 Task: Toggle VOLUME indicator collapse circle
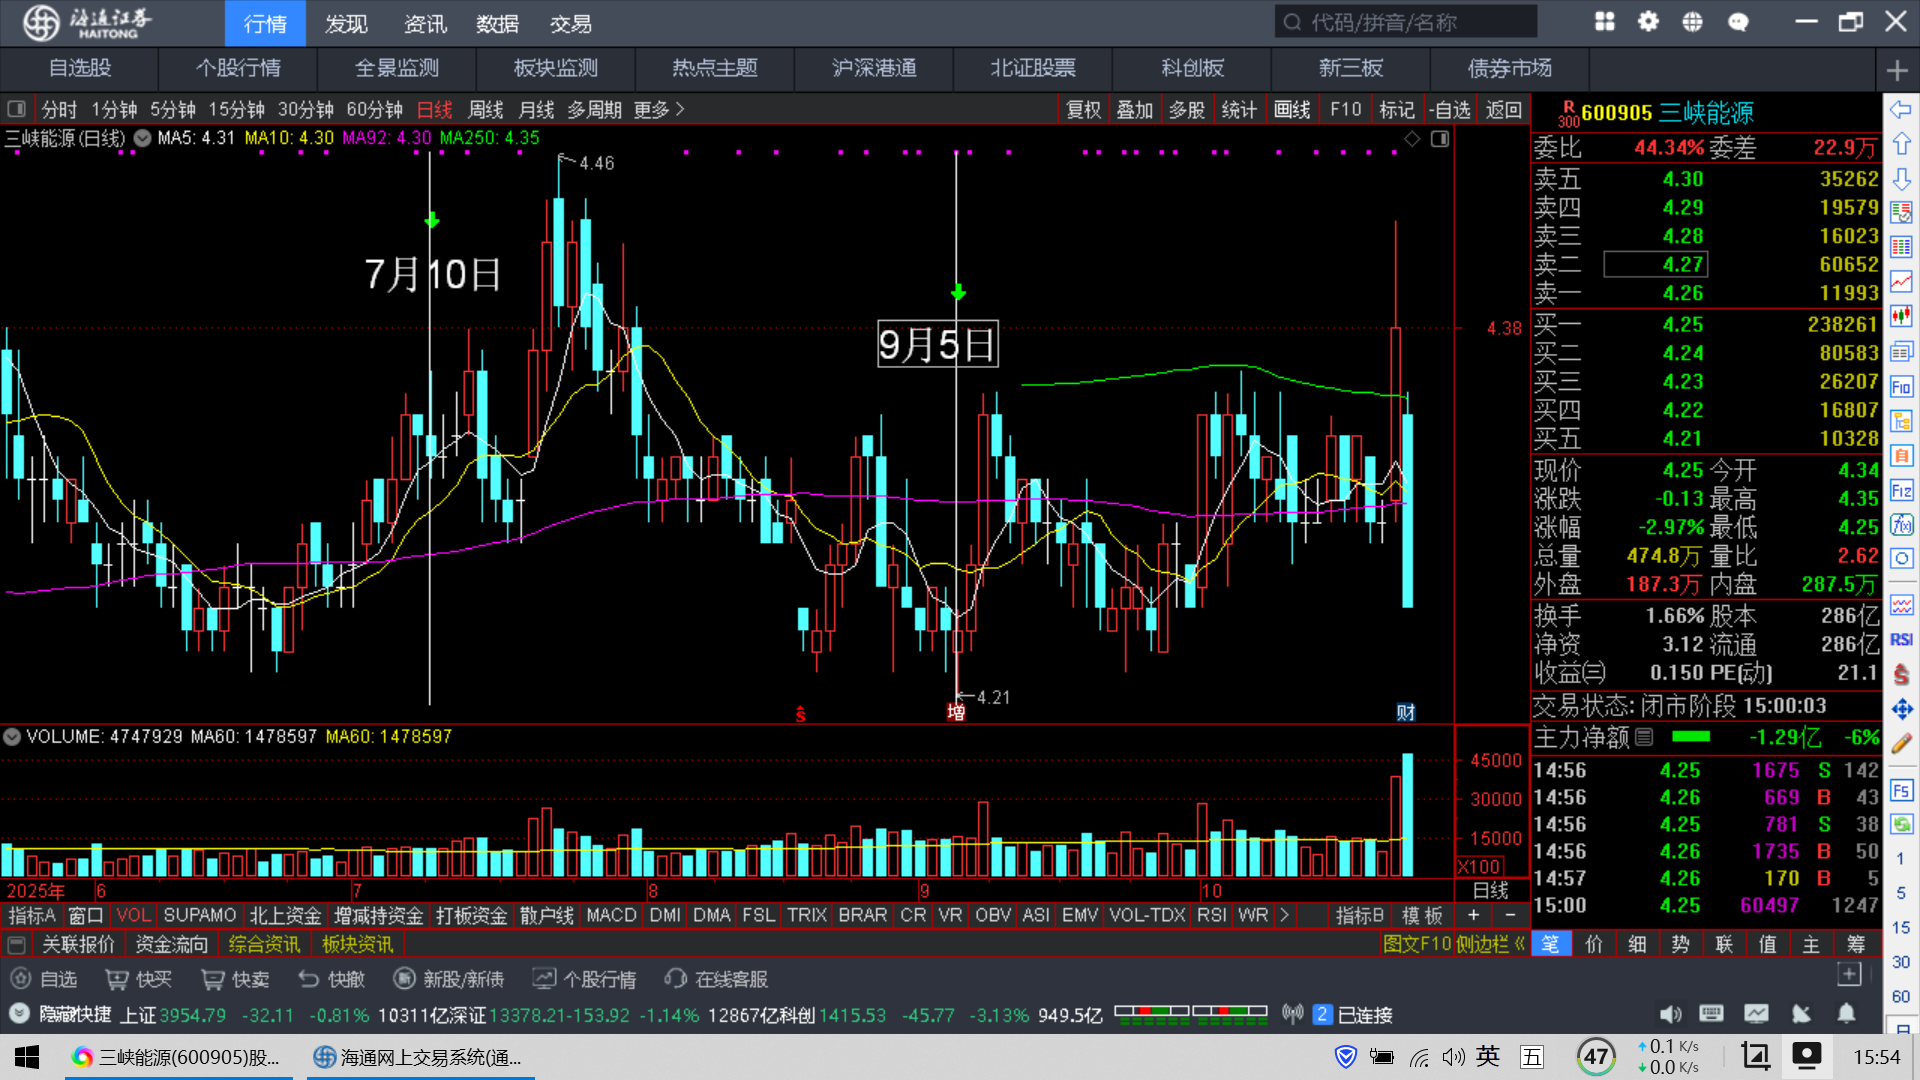pos(12,737)
